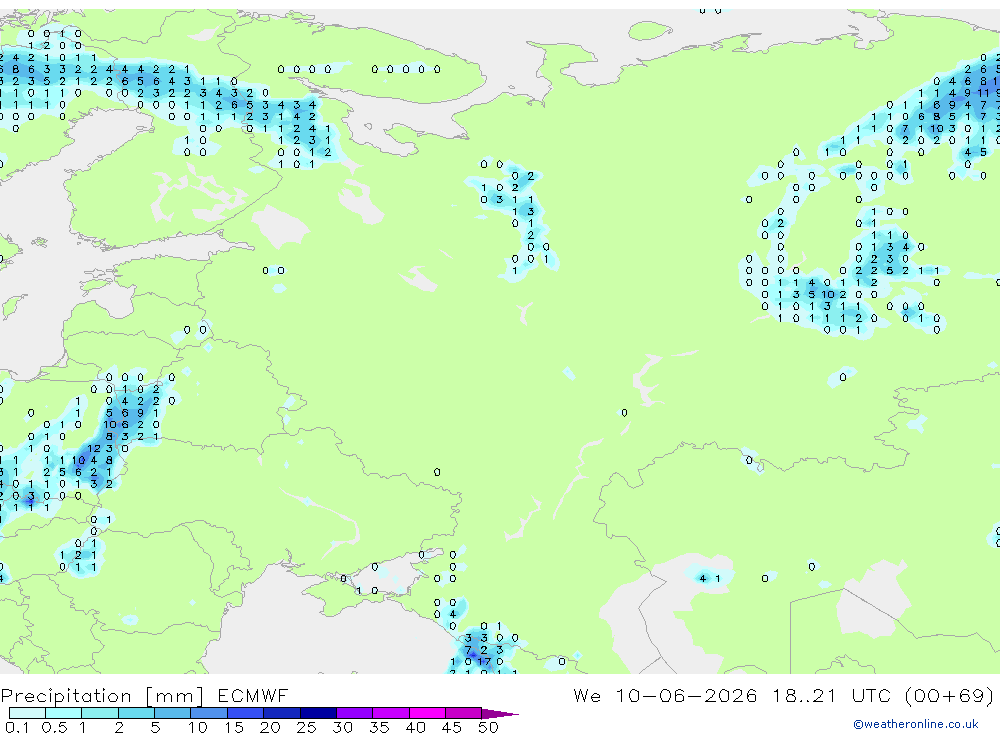This screenshot has width=1000, height=733.
Task: Click the date '10-06-2026' text
Action: pos(686,695)
